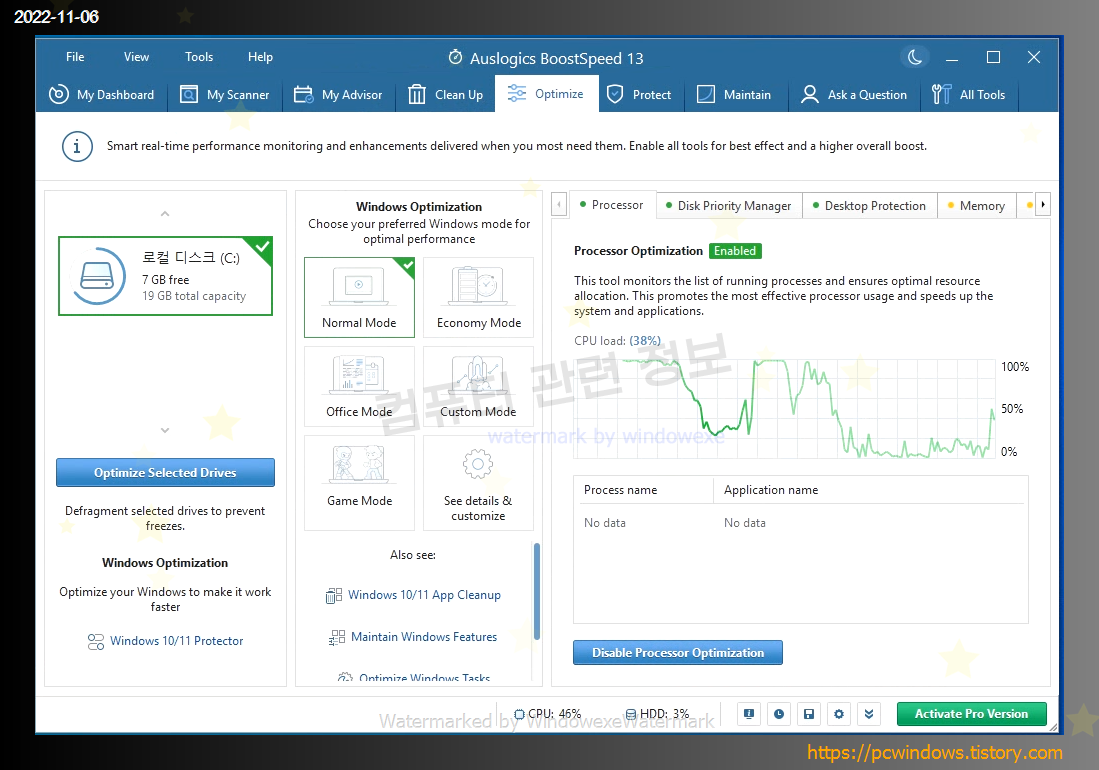Switch to the Clean Up tab
1099x770 pixels.
coord(446,95)
